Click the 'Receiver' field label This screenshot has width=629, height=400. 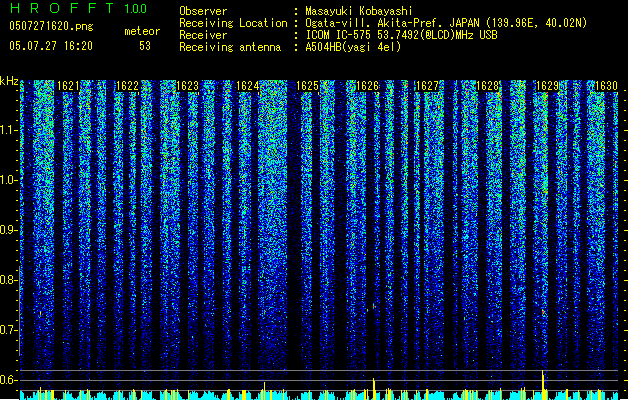(x=203, y=35)
